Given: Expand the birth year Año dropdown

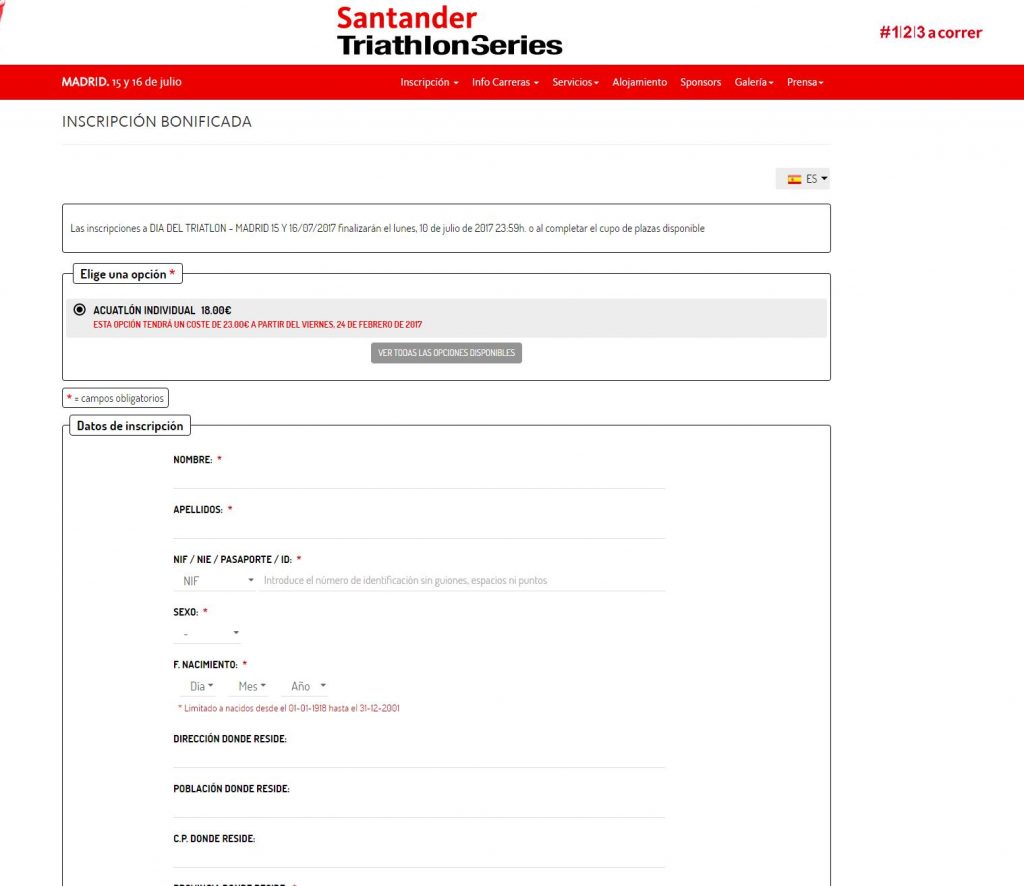Looking at the screenshot, I should point(307,686).
